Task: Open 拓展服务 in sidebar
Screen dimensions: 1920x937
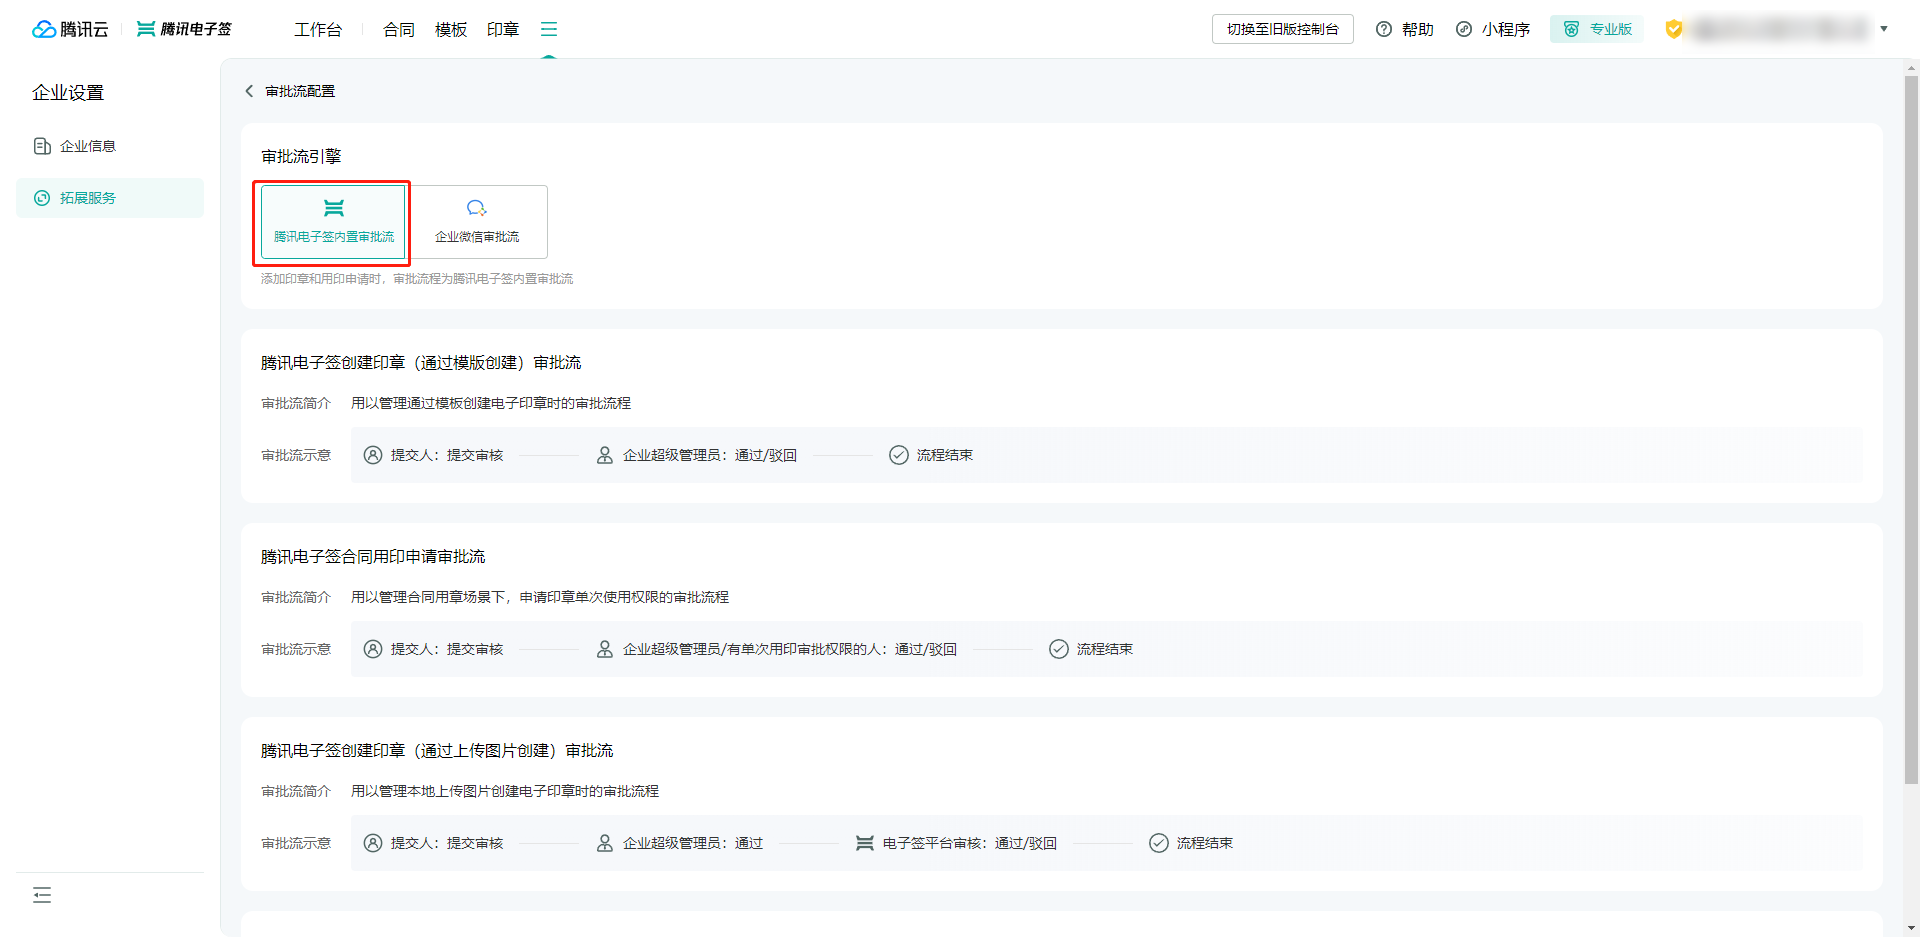Action: 110,198
